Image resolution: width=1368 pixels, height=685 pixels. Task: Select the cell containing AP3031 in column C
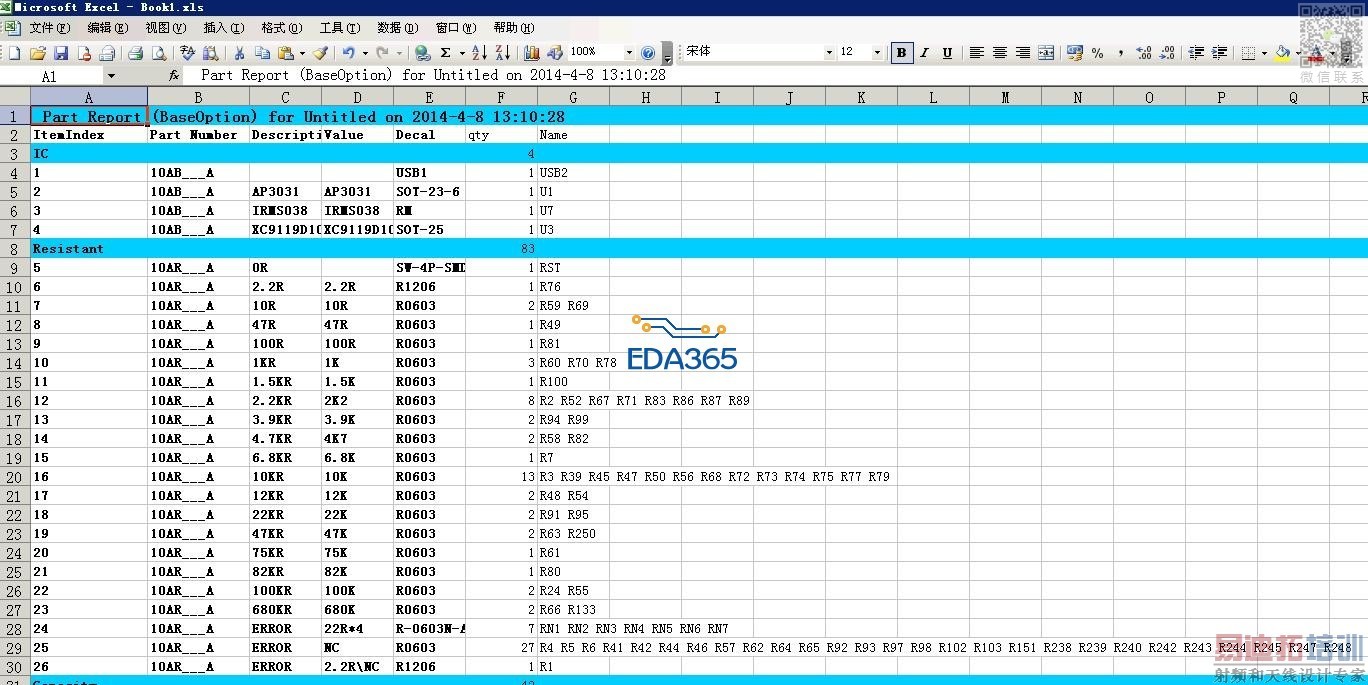click(285, 192)
